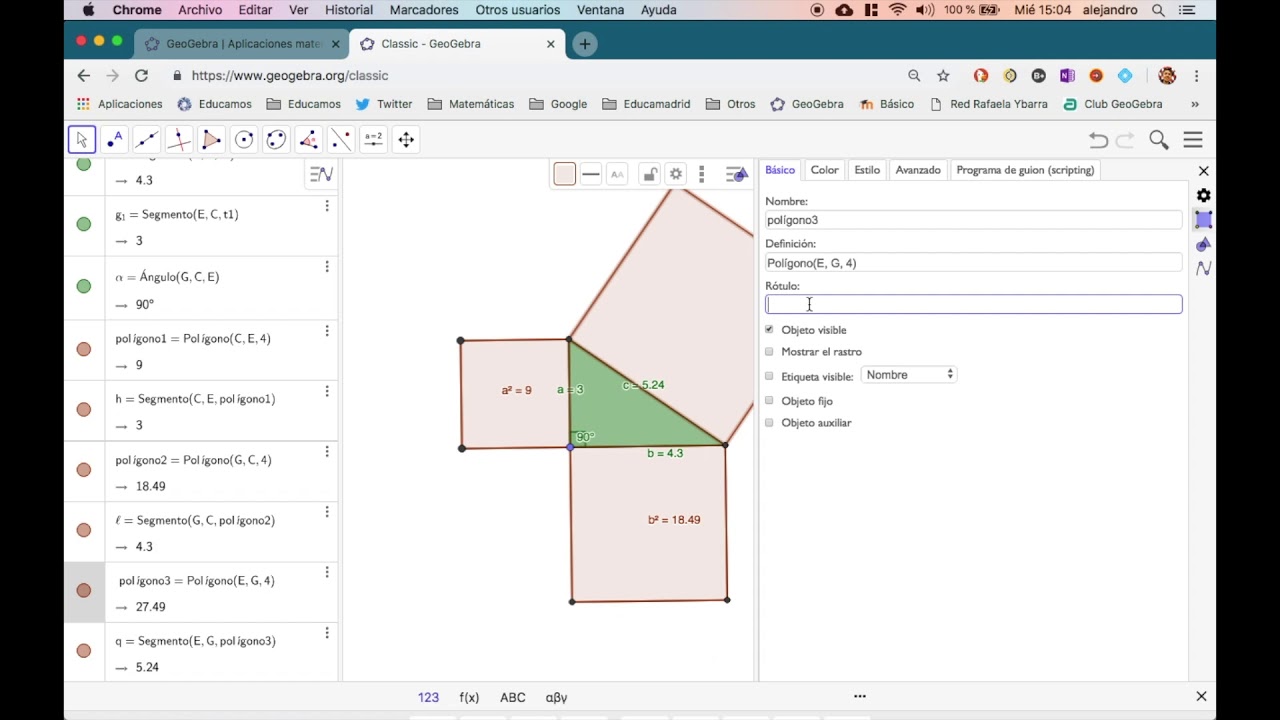The height and width of the screenshot is (720, 1280).
Task: Open the style bar three-dot more options
Action: [x=702, y=175]
